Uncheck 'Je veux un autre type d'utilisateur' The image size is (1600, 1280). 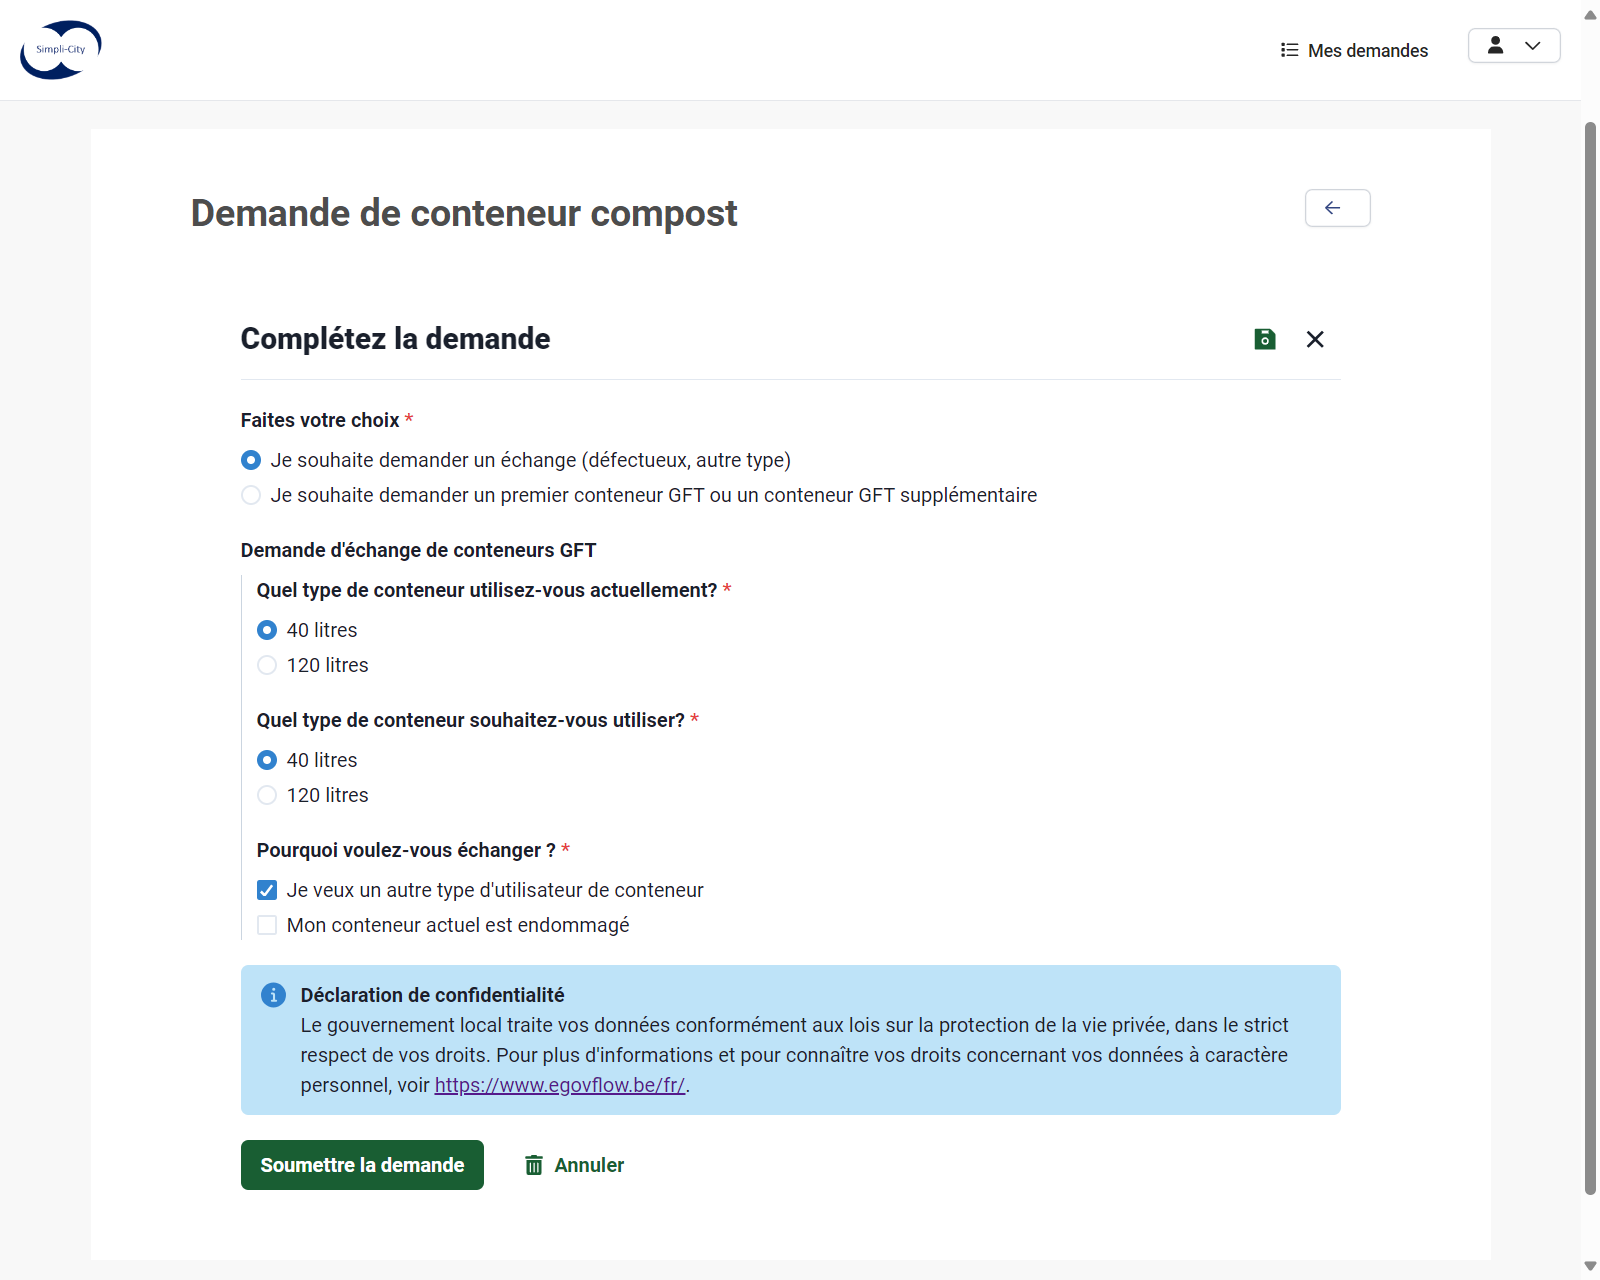pos(267,890)
